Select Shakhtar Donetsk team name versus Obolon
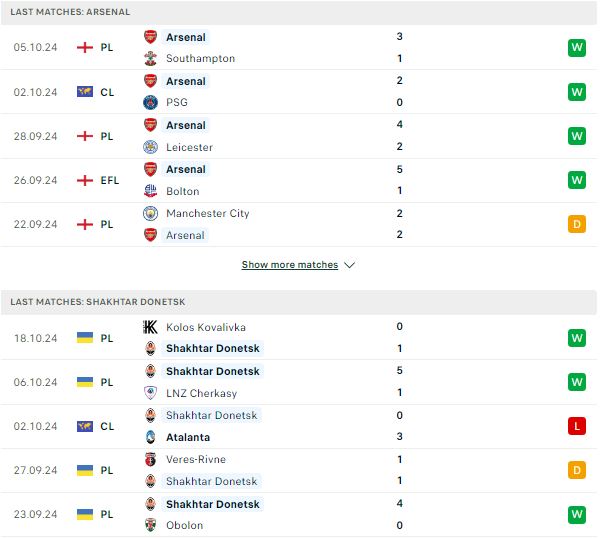606x539 pixels. [x=213, y=504]
